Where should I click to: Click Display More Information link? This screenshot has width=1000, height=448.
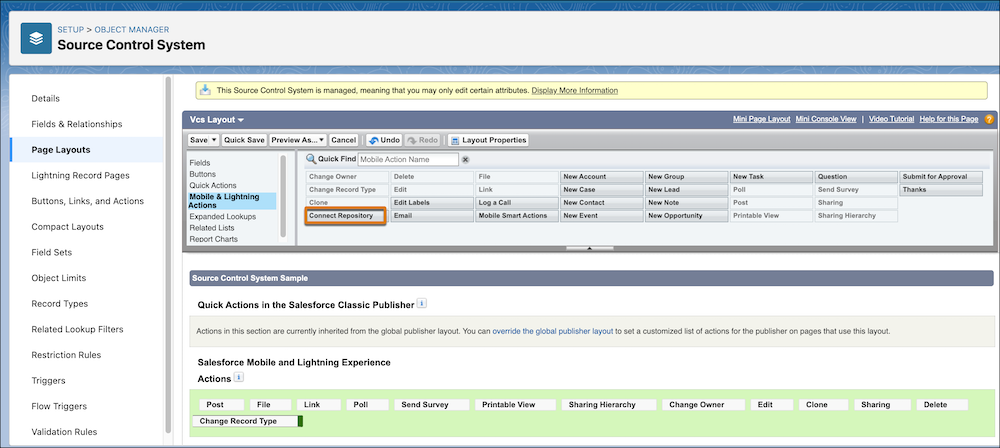point(575,91)
